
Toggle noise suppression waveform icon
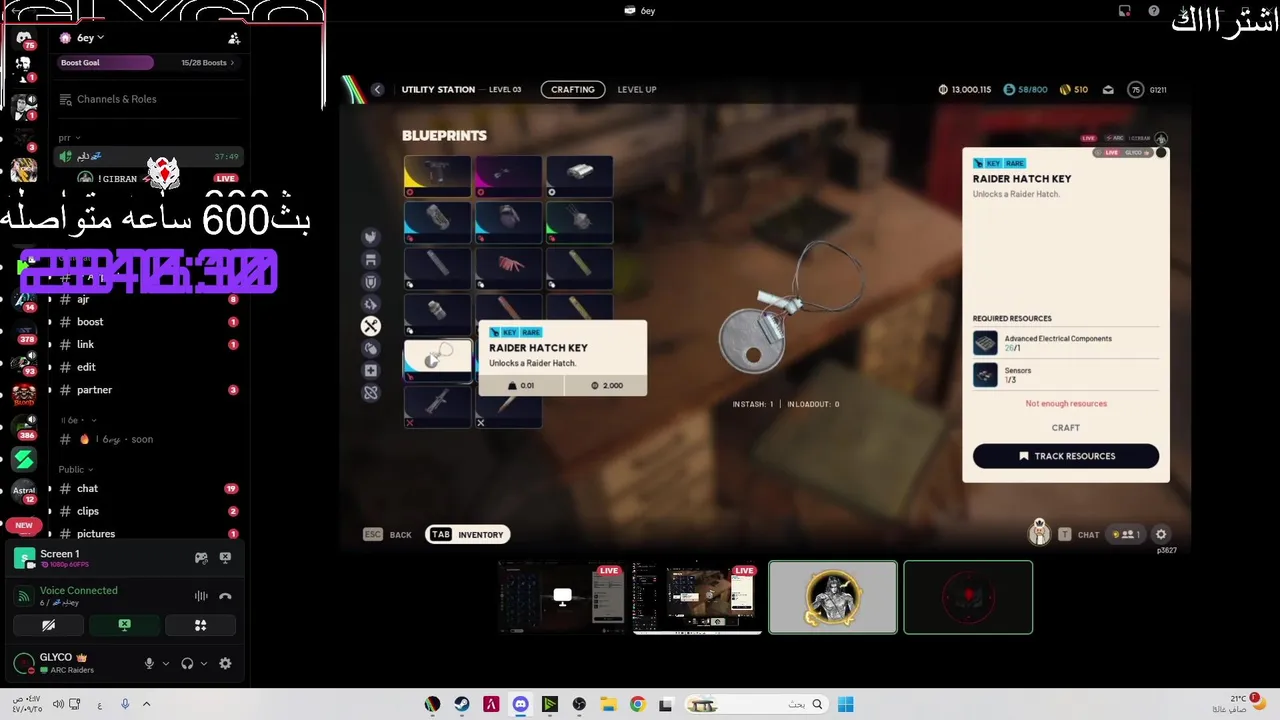click(201, 596)
